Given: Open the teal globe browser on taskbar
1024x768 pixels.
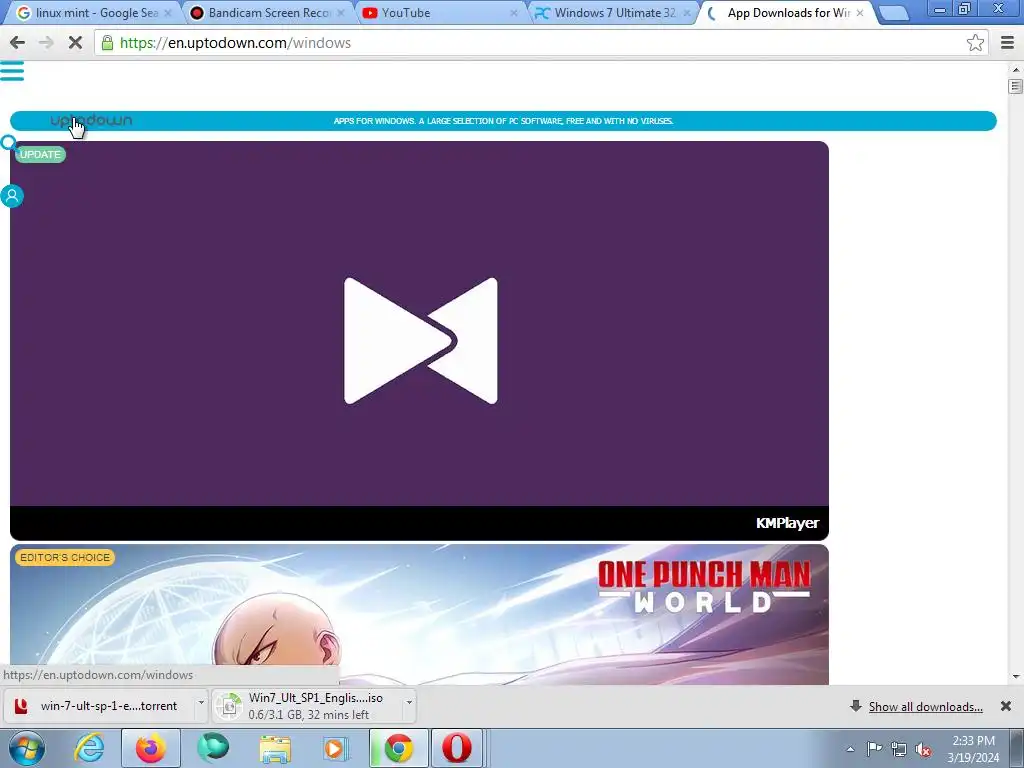Looking at the screenshot, I should [x=213, y=748].
